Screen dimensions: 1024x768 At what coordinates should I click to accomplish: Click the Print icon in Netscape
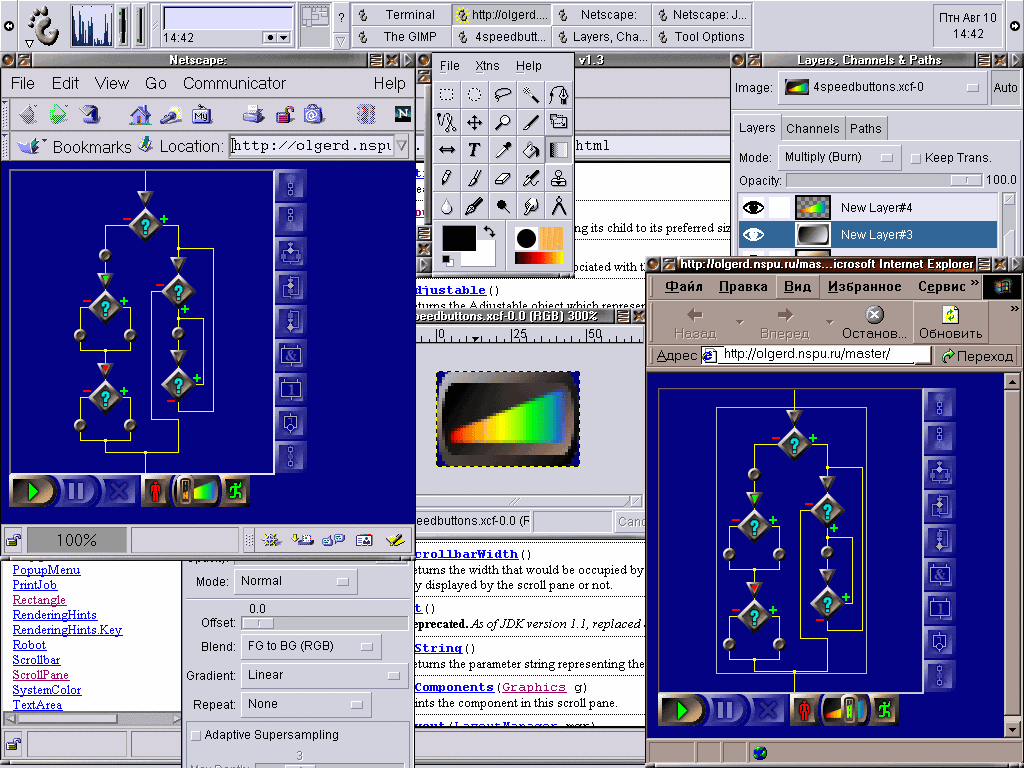point(253,115)
